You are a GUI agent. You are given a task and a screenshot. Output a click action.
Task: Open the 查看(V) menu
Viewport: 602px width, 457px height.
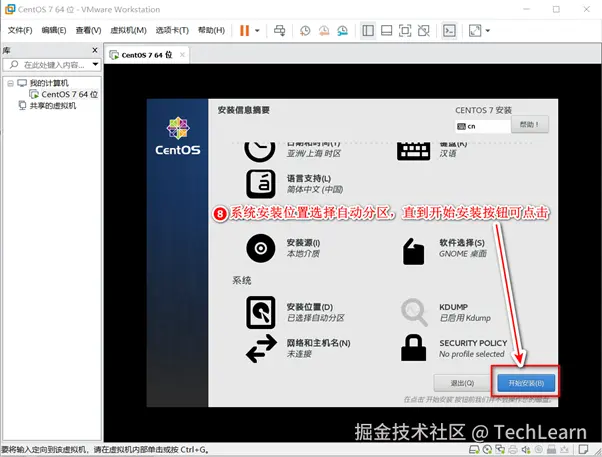(x=88, y=30)
